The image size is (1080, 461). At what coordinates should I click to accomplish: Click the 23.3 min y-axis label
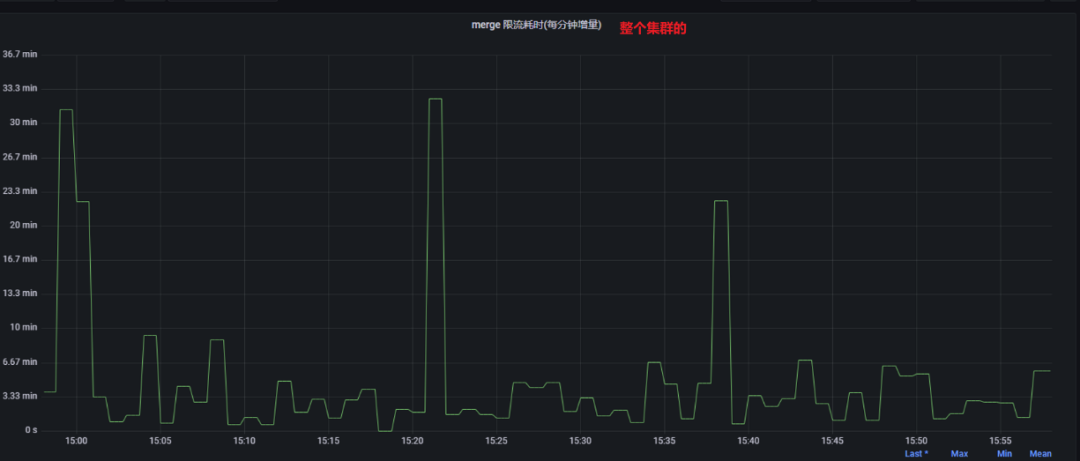tap(20, 191)
